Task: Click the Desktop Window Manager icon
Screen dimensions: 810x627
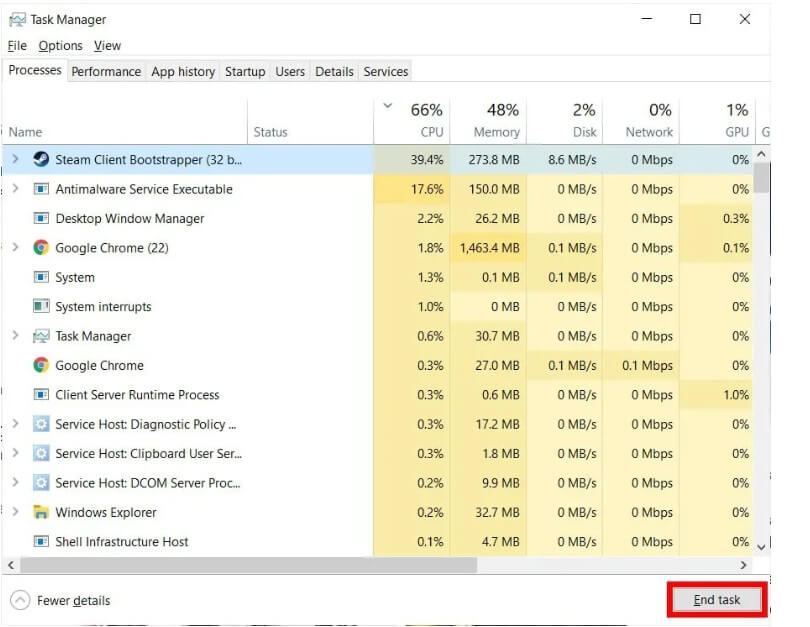Action: [x=41, y=219]
